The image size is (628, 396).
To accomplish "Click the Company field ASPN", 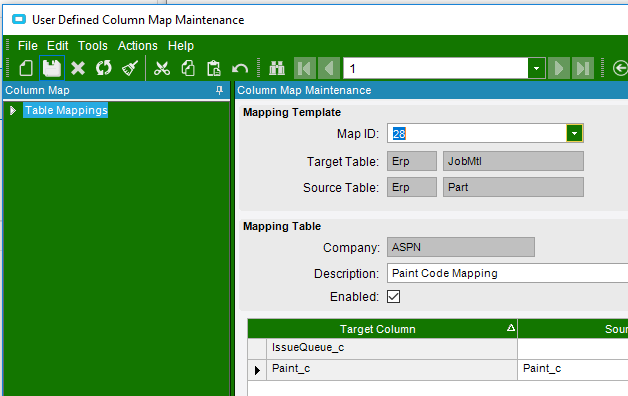I will pos(461,247).
